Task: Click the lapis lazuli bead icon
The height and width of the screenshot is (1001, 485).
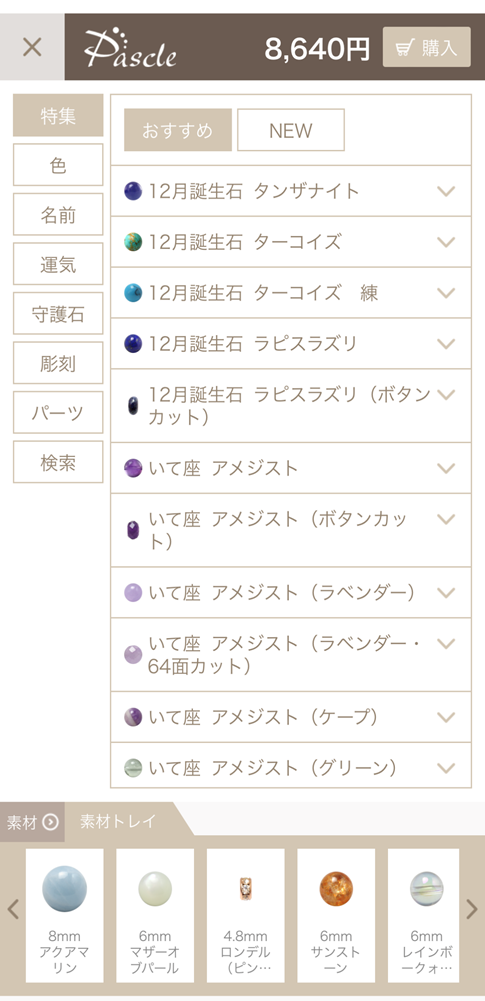Action: [x=133, y=343]
